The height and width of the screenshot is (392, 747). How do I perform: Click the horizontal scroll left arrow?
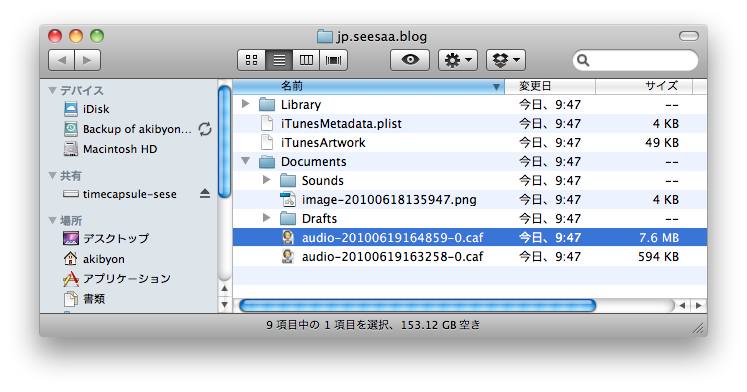point(682,305)
